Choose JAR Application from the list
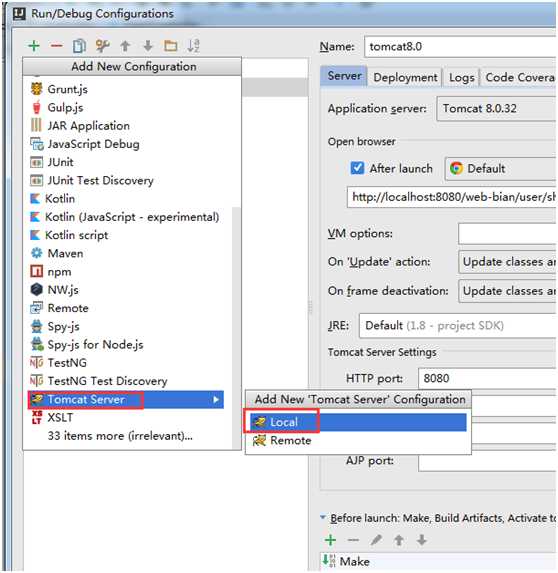This screenshot has height=573, width=558. pos(127,126)
